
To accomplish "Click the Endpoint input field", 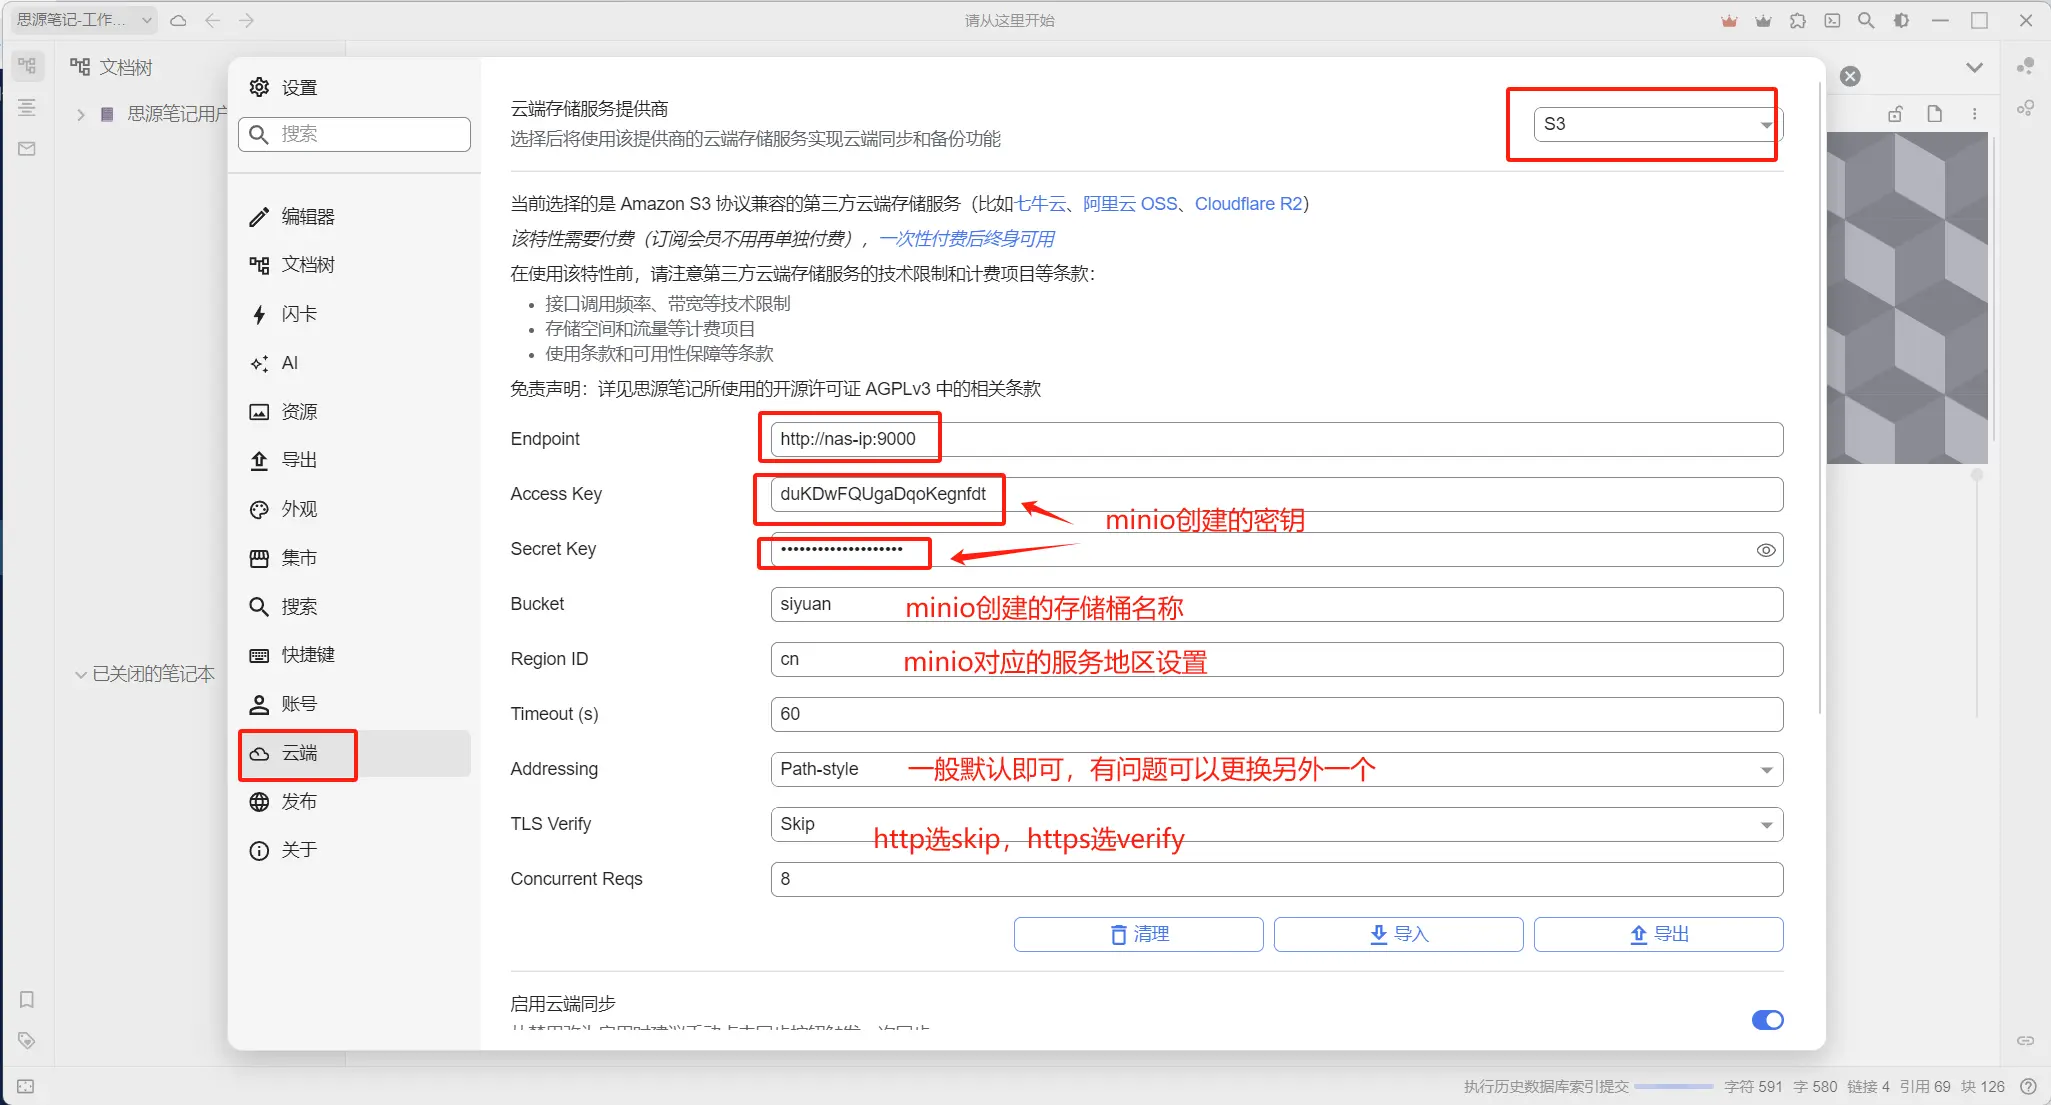I will tap(1276, 439).
